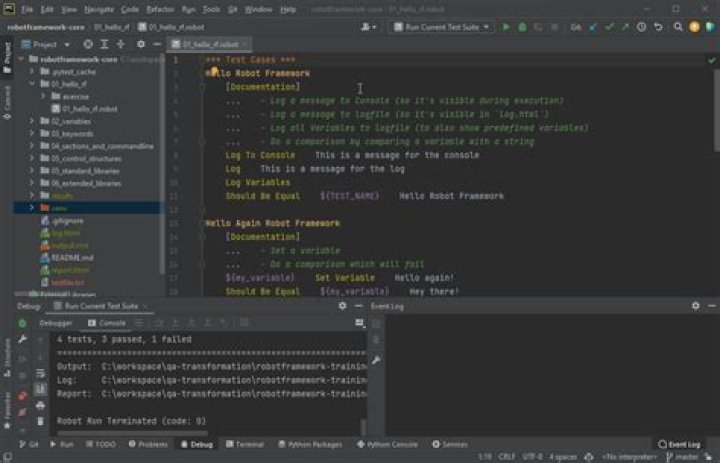Image resolution: width=720 pixels, height=463 pixels.
Task: Toggle scroll to end icon in console sidebar
Action: click(40, 390)
